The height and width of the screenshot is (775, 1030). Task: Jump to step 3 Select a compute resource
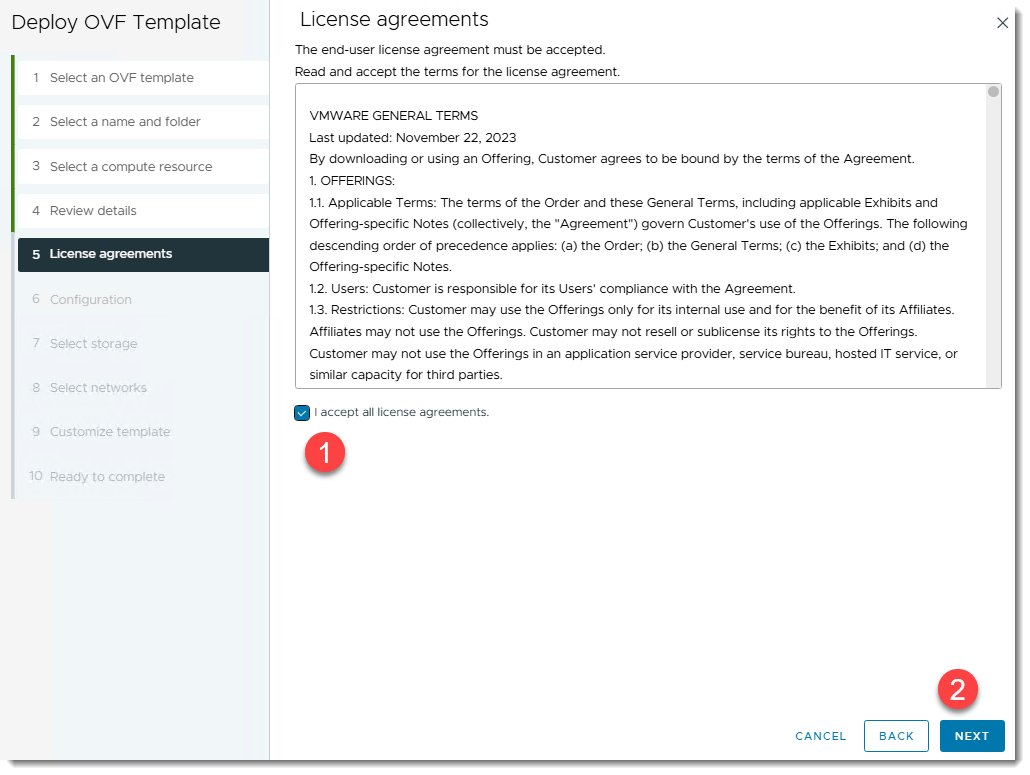tap(131, 167)
